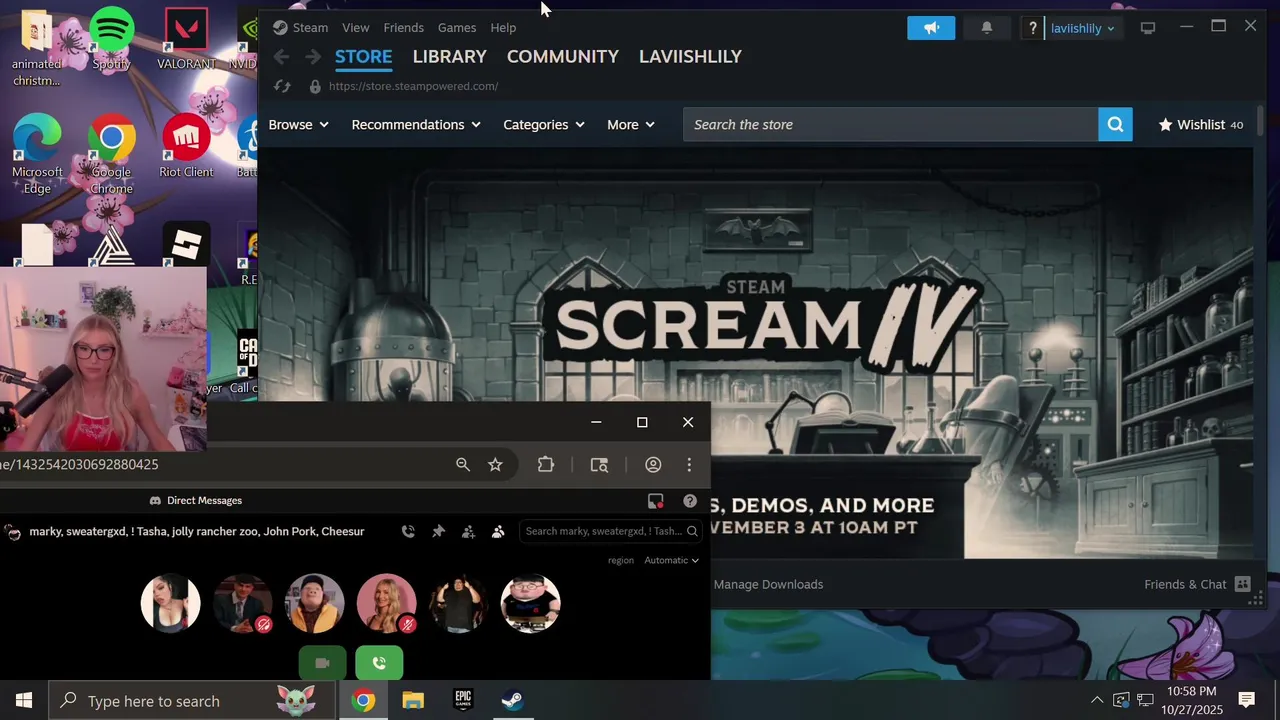1280x720 pixels.
Task: Click the Steam announcements megaphone button
Action: pyautogui.click(x=931, y=28)
